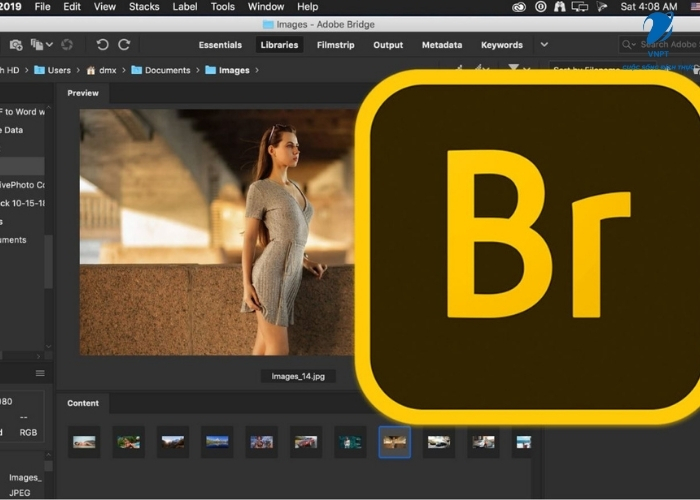Click the large preview photo of the woman
Image resolution: width=700 pixels, height=500 pixels.
click(217, 232)
